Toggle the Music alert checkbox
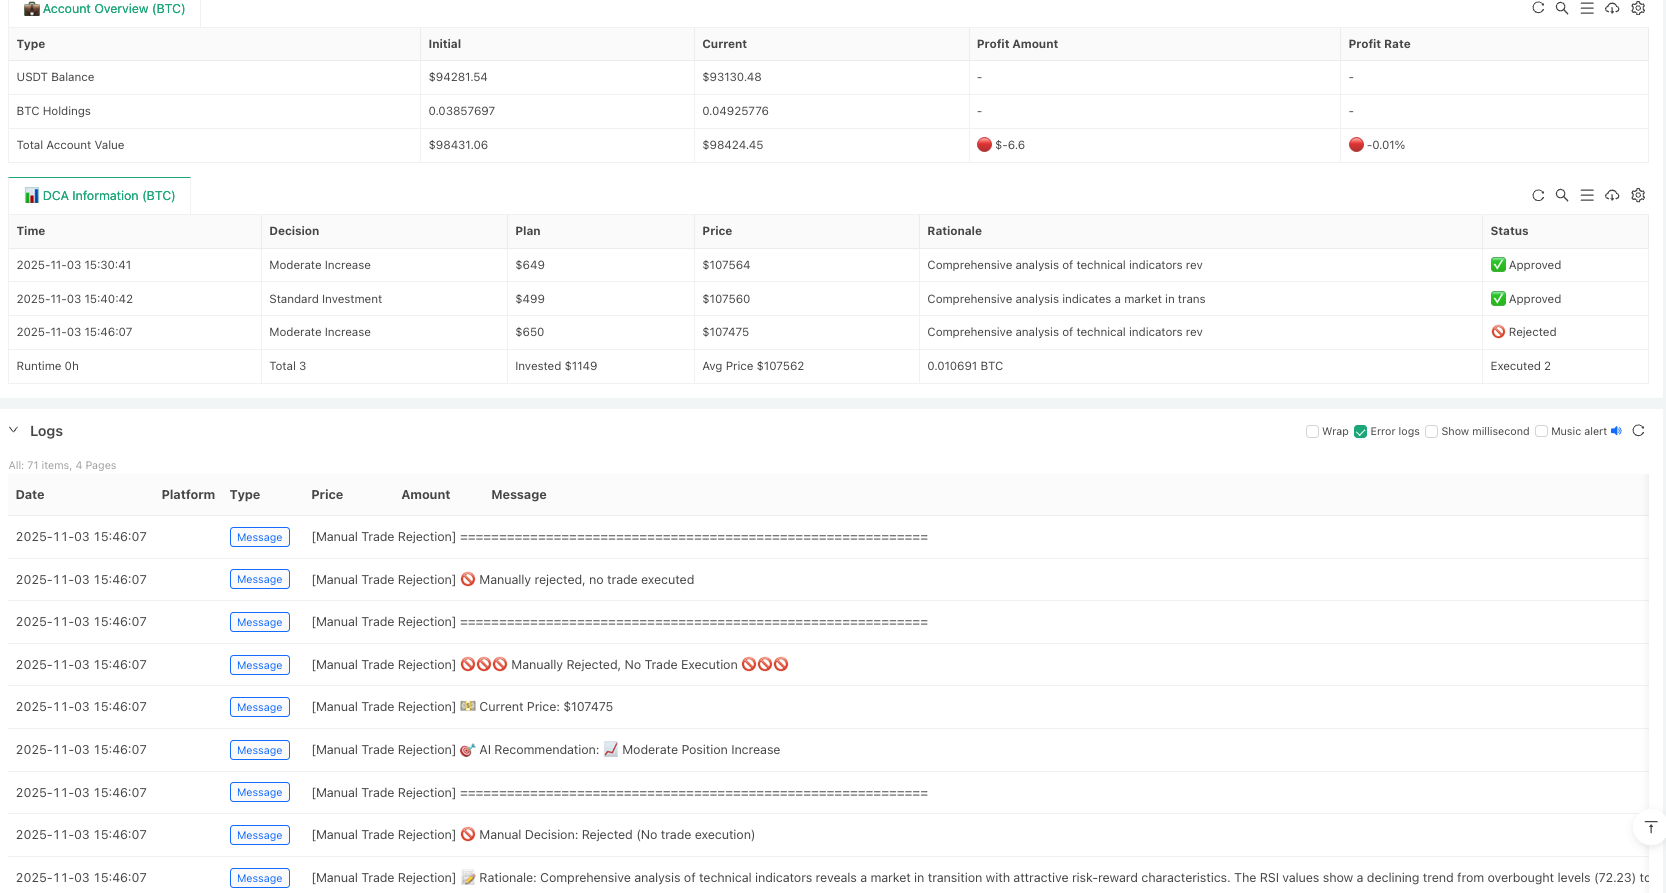Viewport: 1666px width, 893px height. point(1541,432)
